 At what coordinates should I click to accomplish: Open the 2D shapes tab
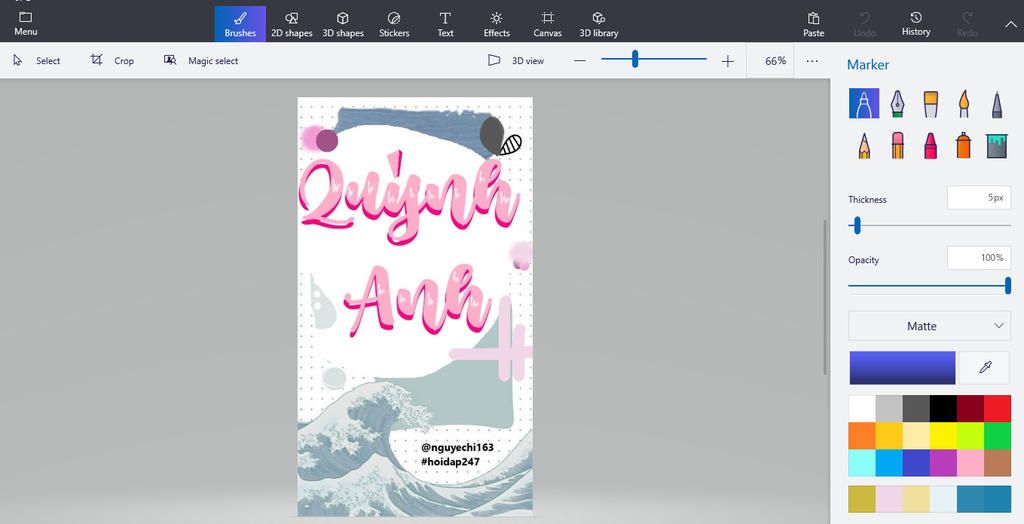pyautogui.click(x=291, y=24)
